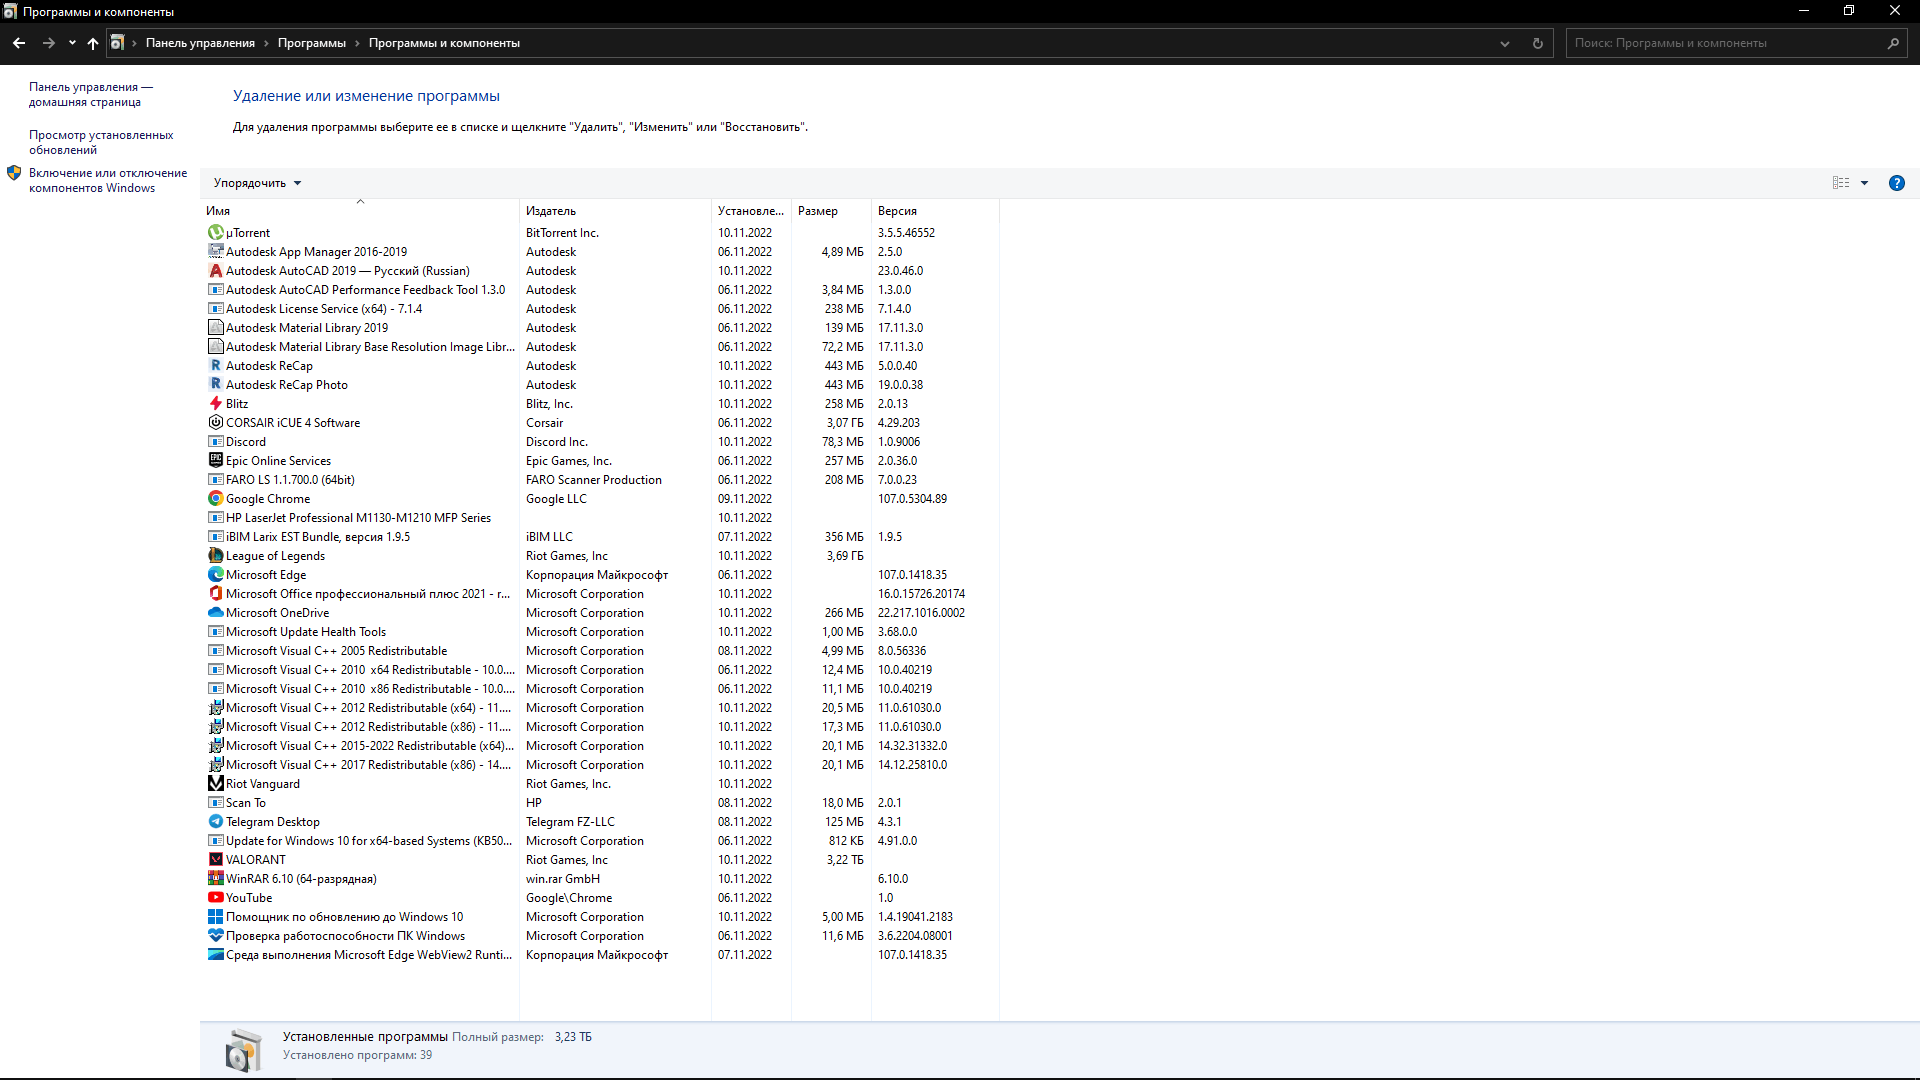Select Autodesk License Service (x64) - 7.1.4
The width and height of the screenshot is (1920, 1080).
pos(600,308)
